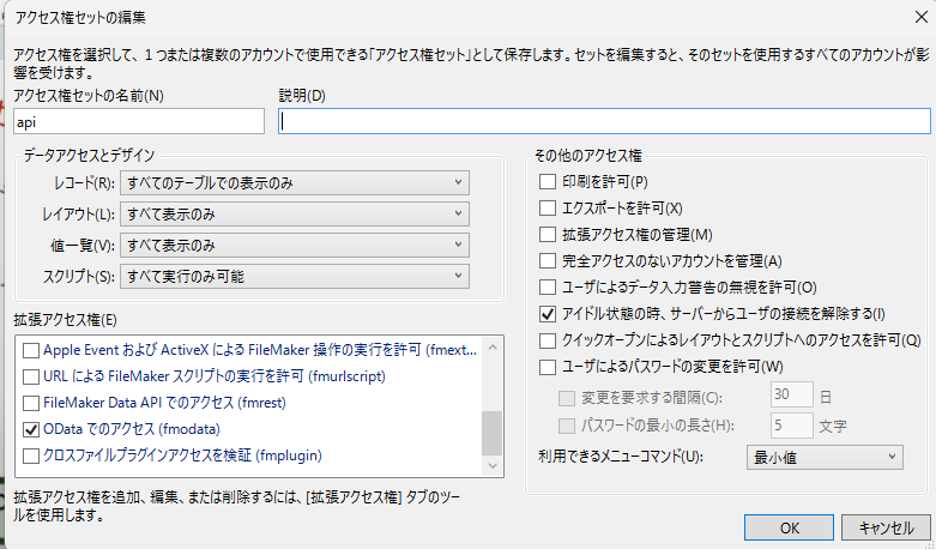Screen dimensions: 936x550
Task: Check クロスファイルプラグインアクセスを検証 (fmplugin)
Action: pos(31,455)
